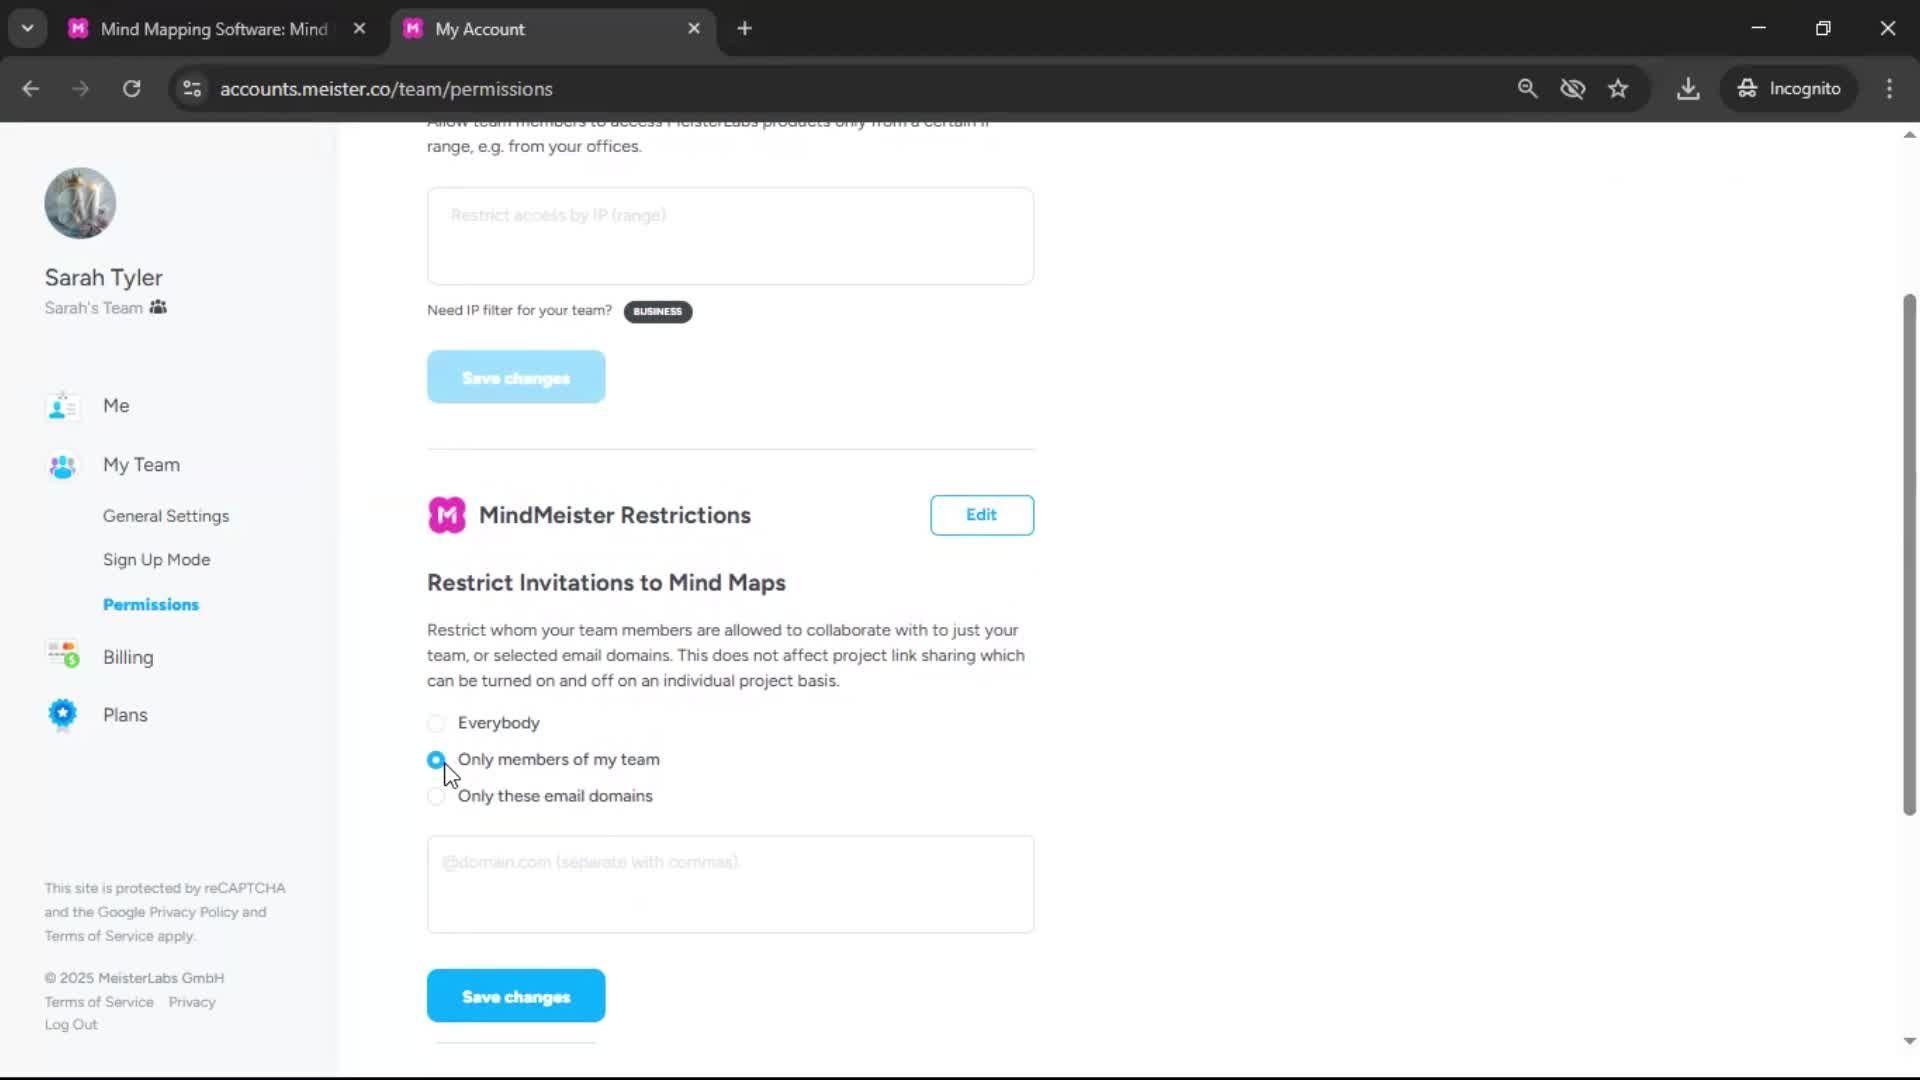Open the Terms of Service link

pyautogui.click(x=99, y=1002)
